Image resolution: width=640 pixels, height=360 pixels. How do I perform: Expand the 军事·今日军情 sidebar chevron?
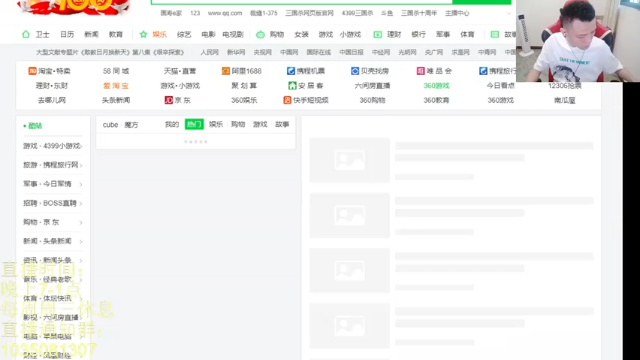(x=81, y=184)
